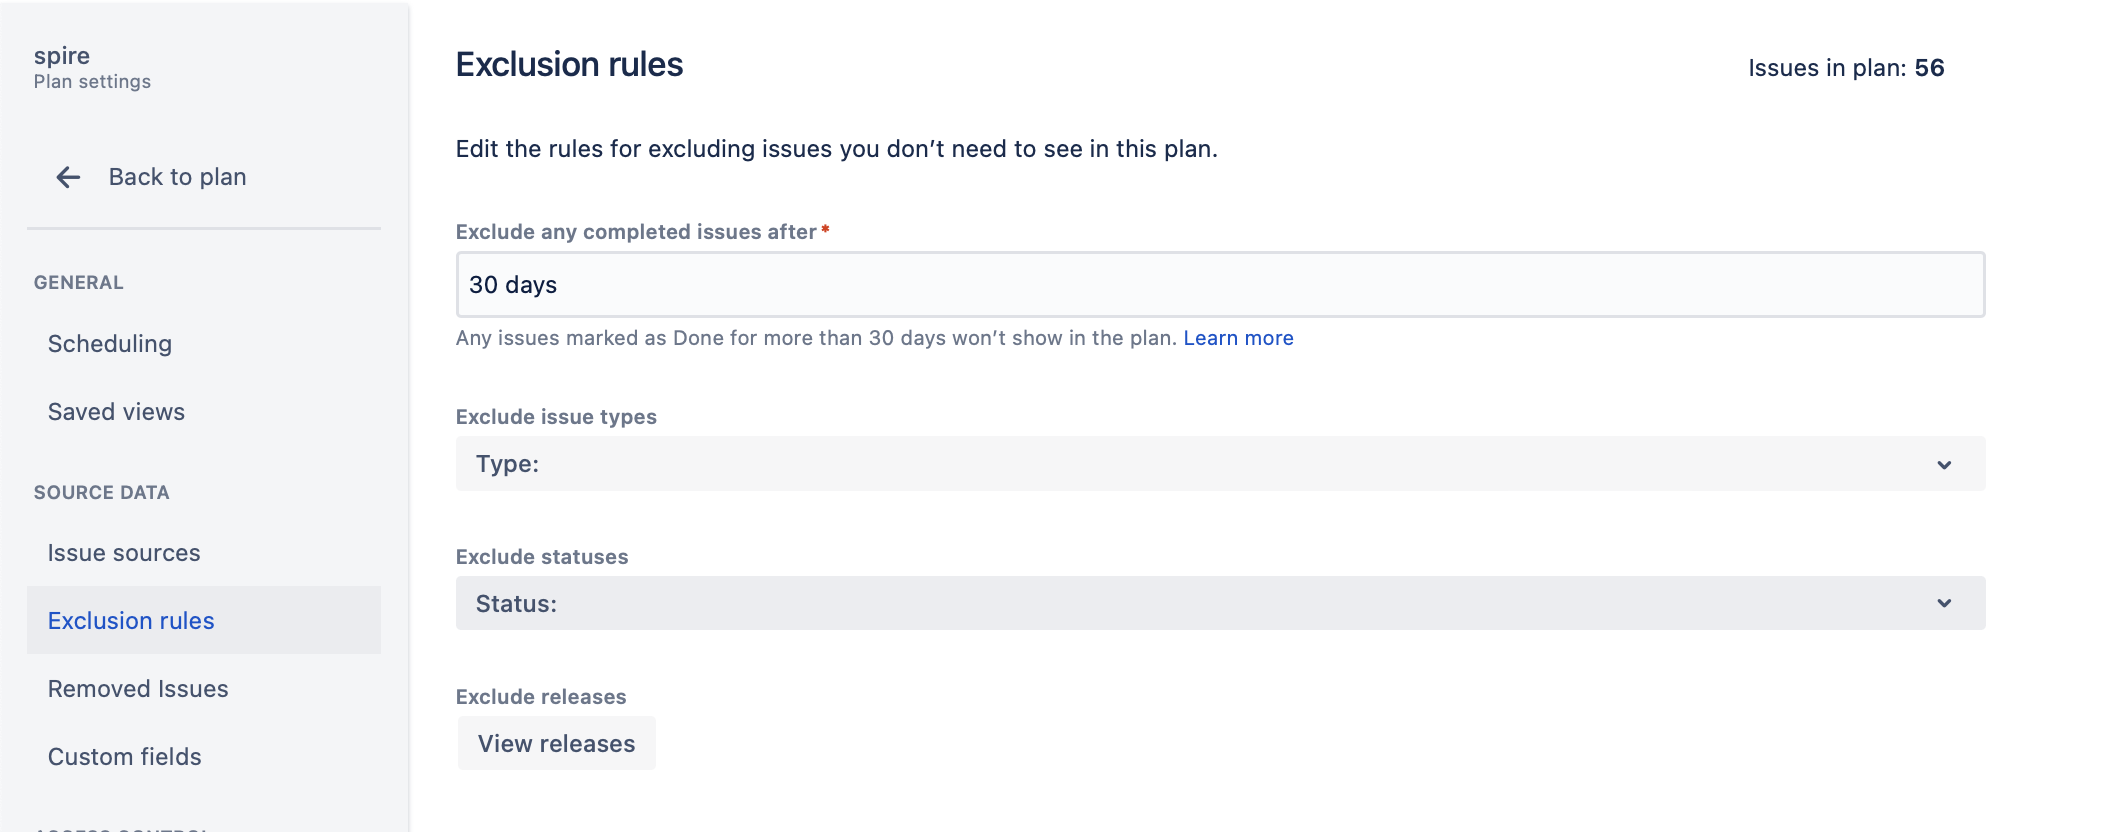Select Issue sources in sidebar
Screen dimensions: 2128x832
(x=124, y=553)
